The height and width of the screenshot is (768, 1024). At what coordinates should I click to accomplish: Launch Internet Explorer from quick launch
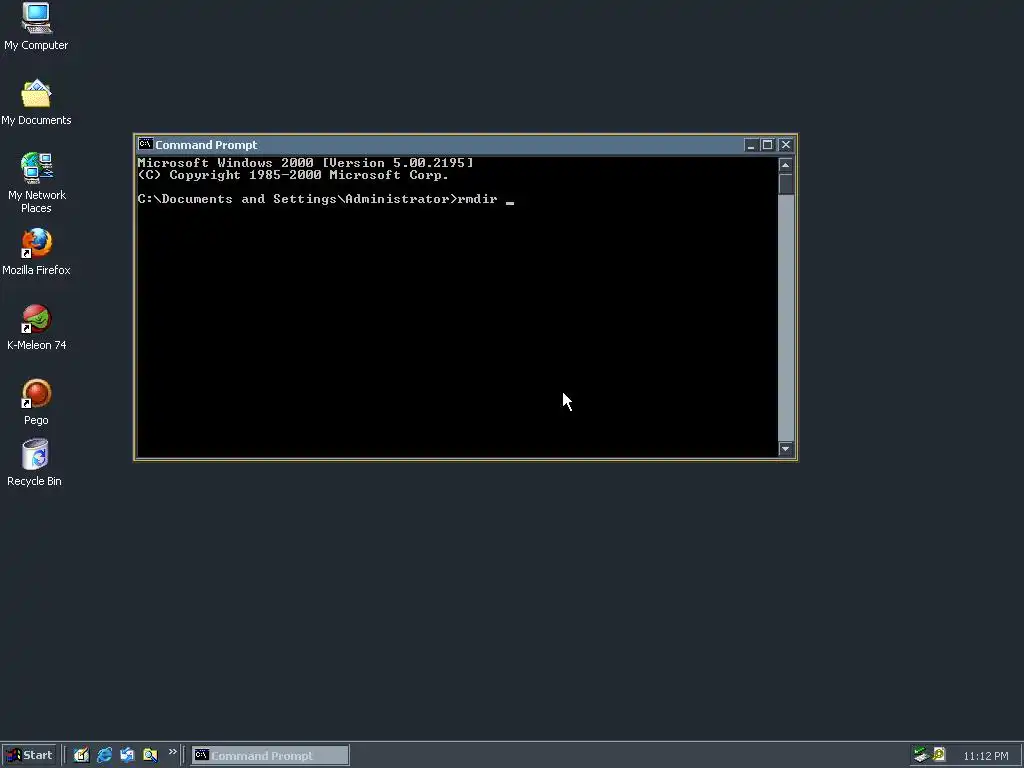pos(104,755)
